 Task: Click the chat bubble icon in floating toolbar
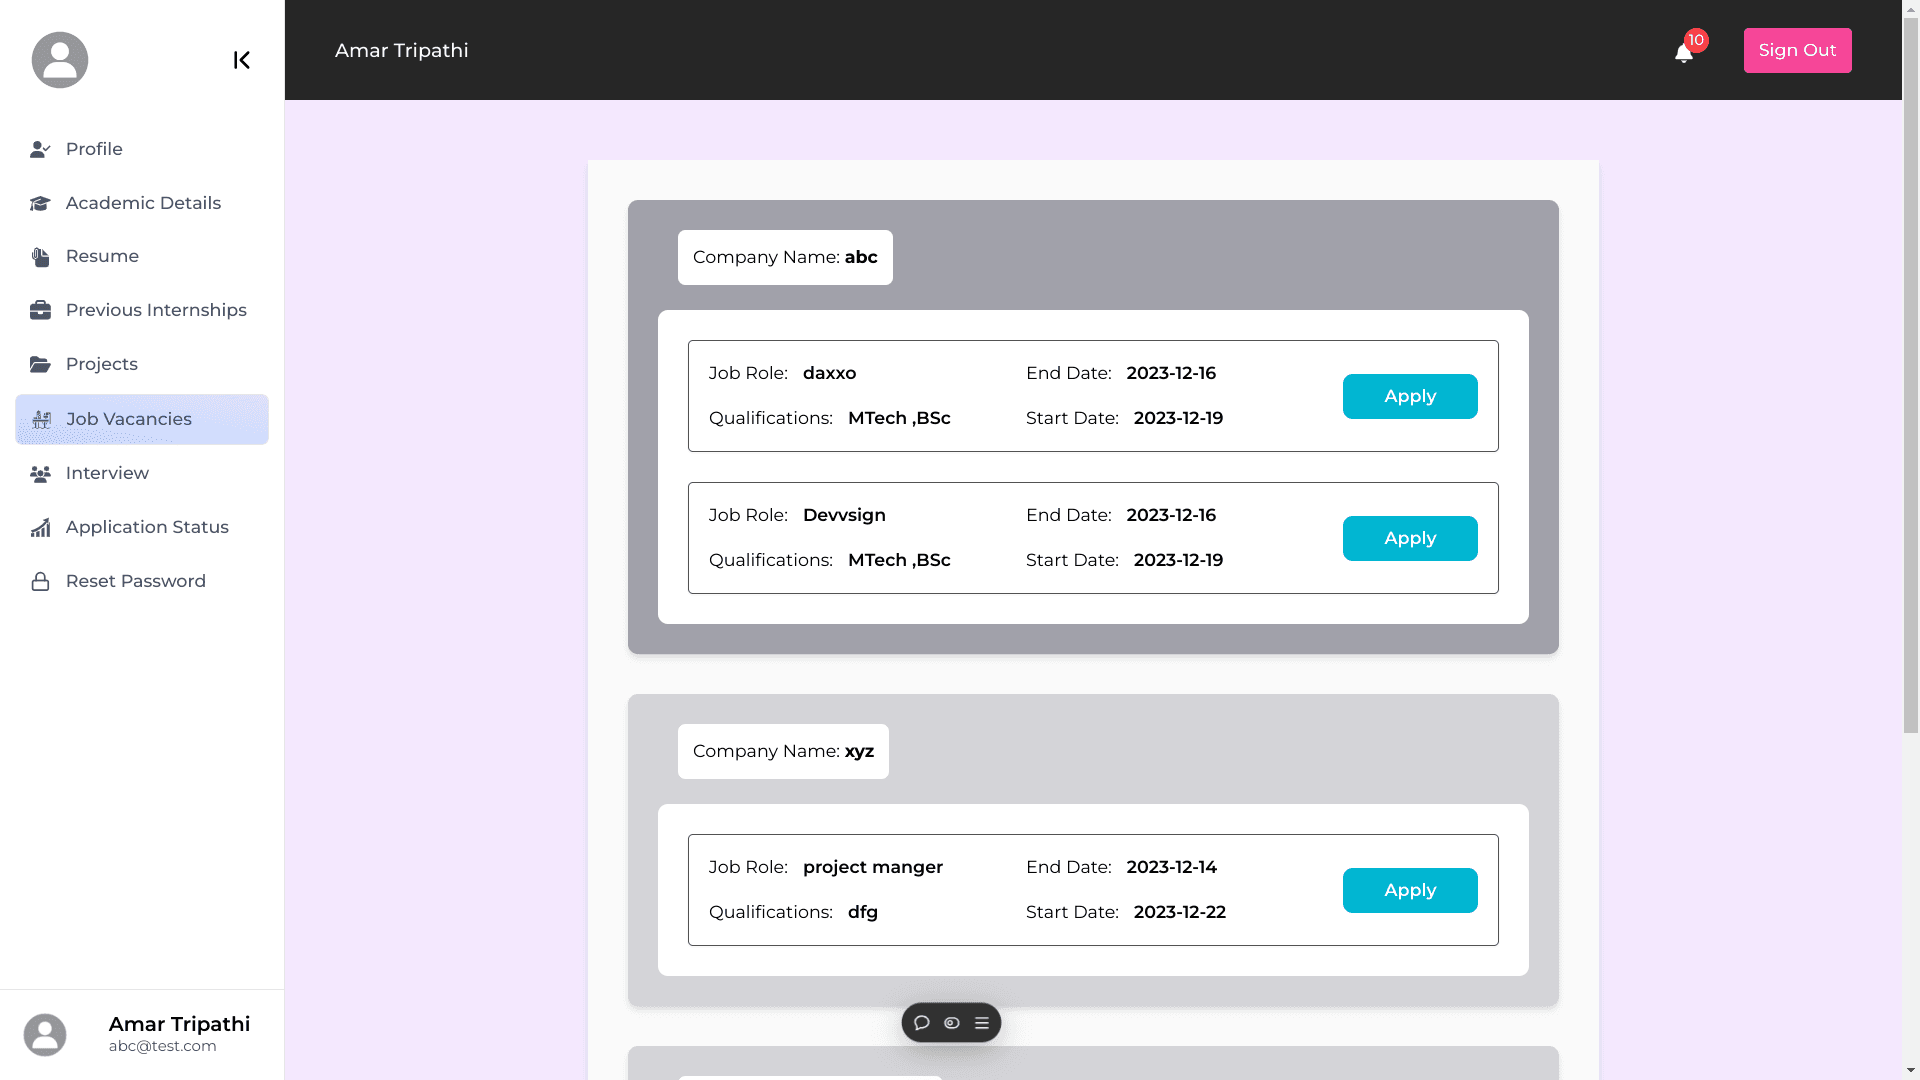tap(922, 1023)
